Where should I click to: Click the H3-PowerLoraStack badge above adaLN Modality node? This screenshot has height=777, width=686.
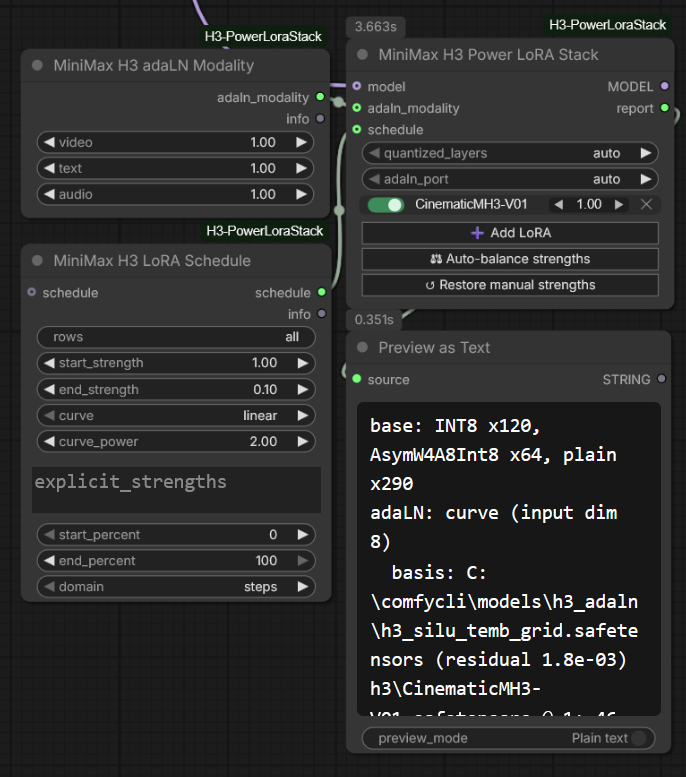pyautogui.click(x=263, y=36)
